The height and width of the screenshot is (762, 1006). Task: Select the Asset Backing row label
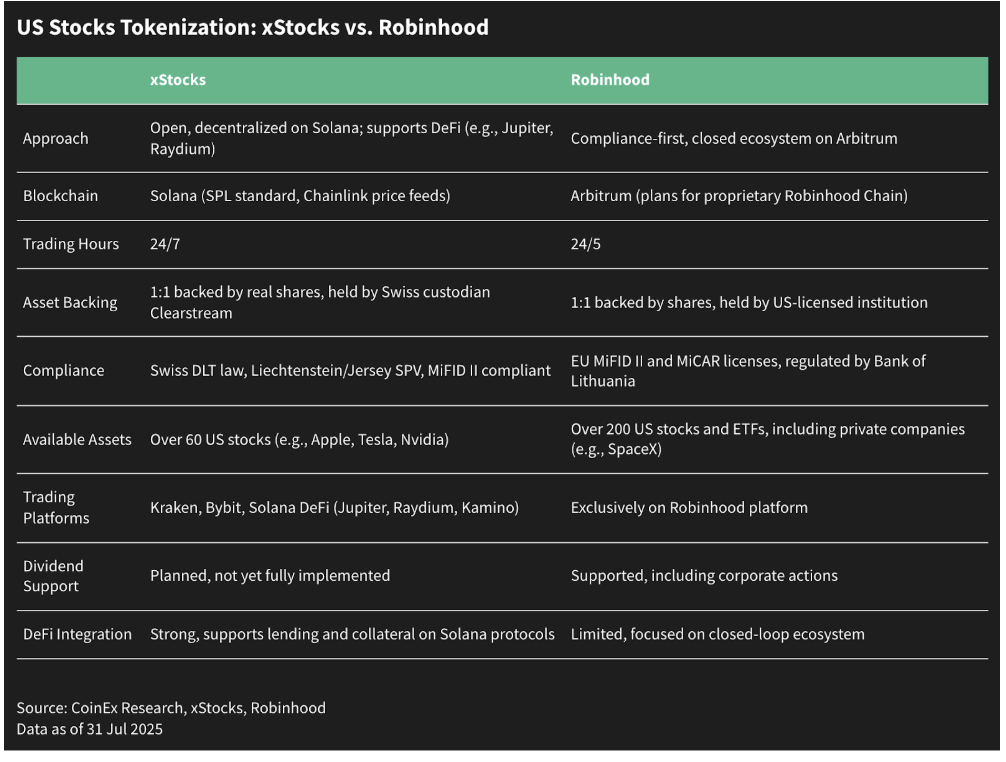coord(70,302)
